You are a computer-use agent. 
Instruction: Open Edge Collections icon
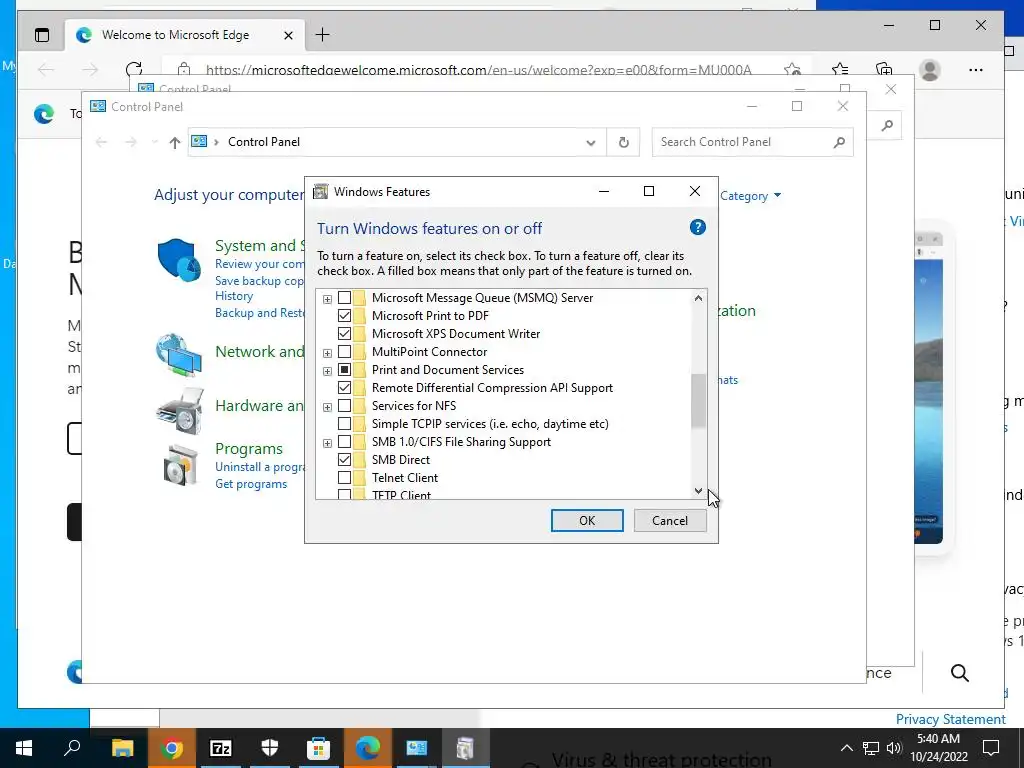coord(884,69)
